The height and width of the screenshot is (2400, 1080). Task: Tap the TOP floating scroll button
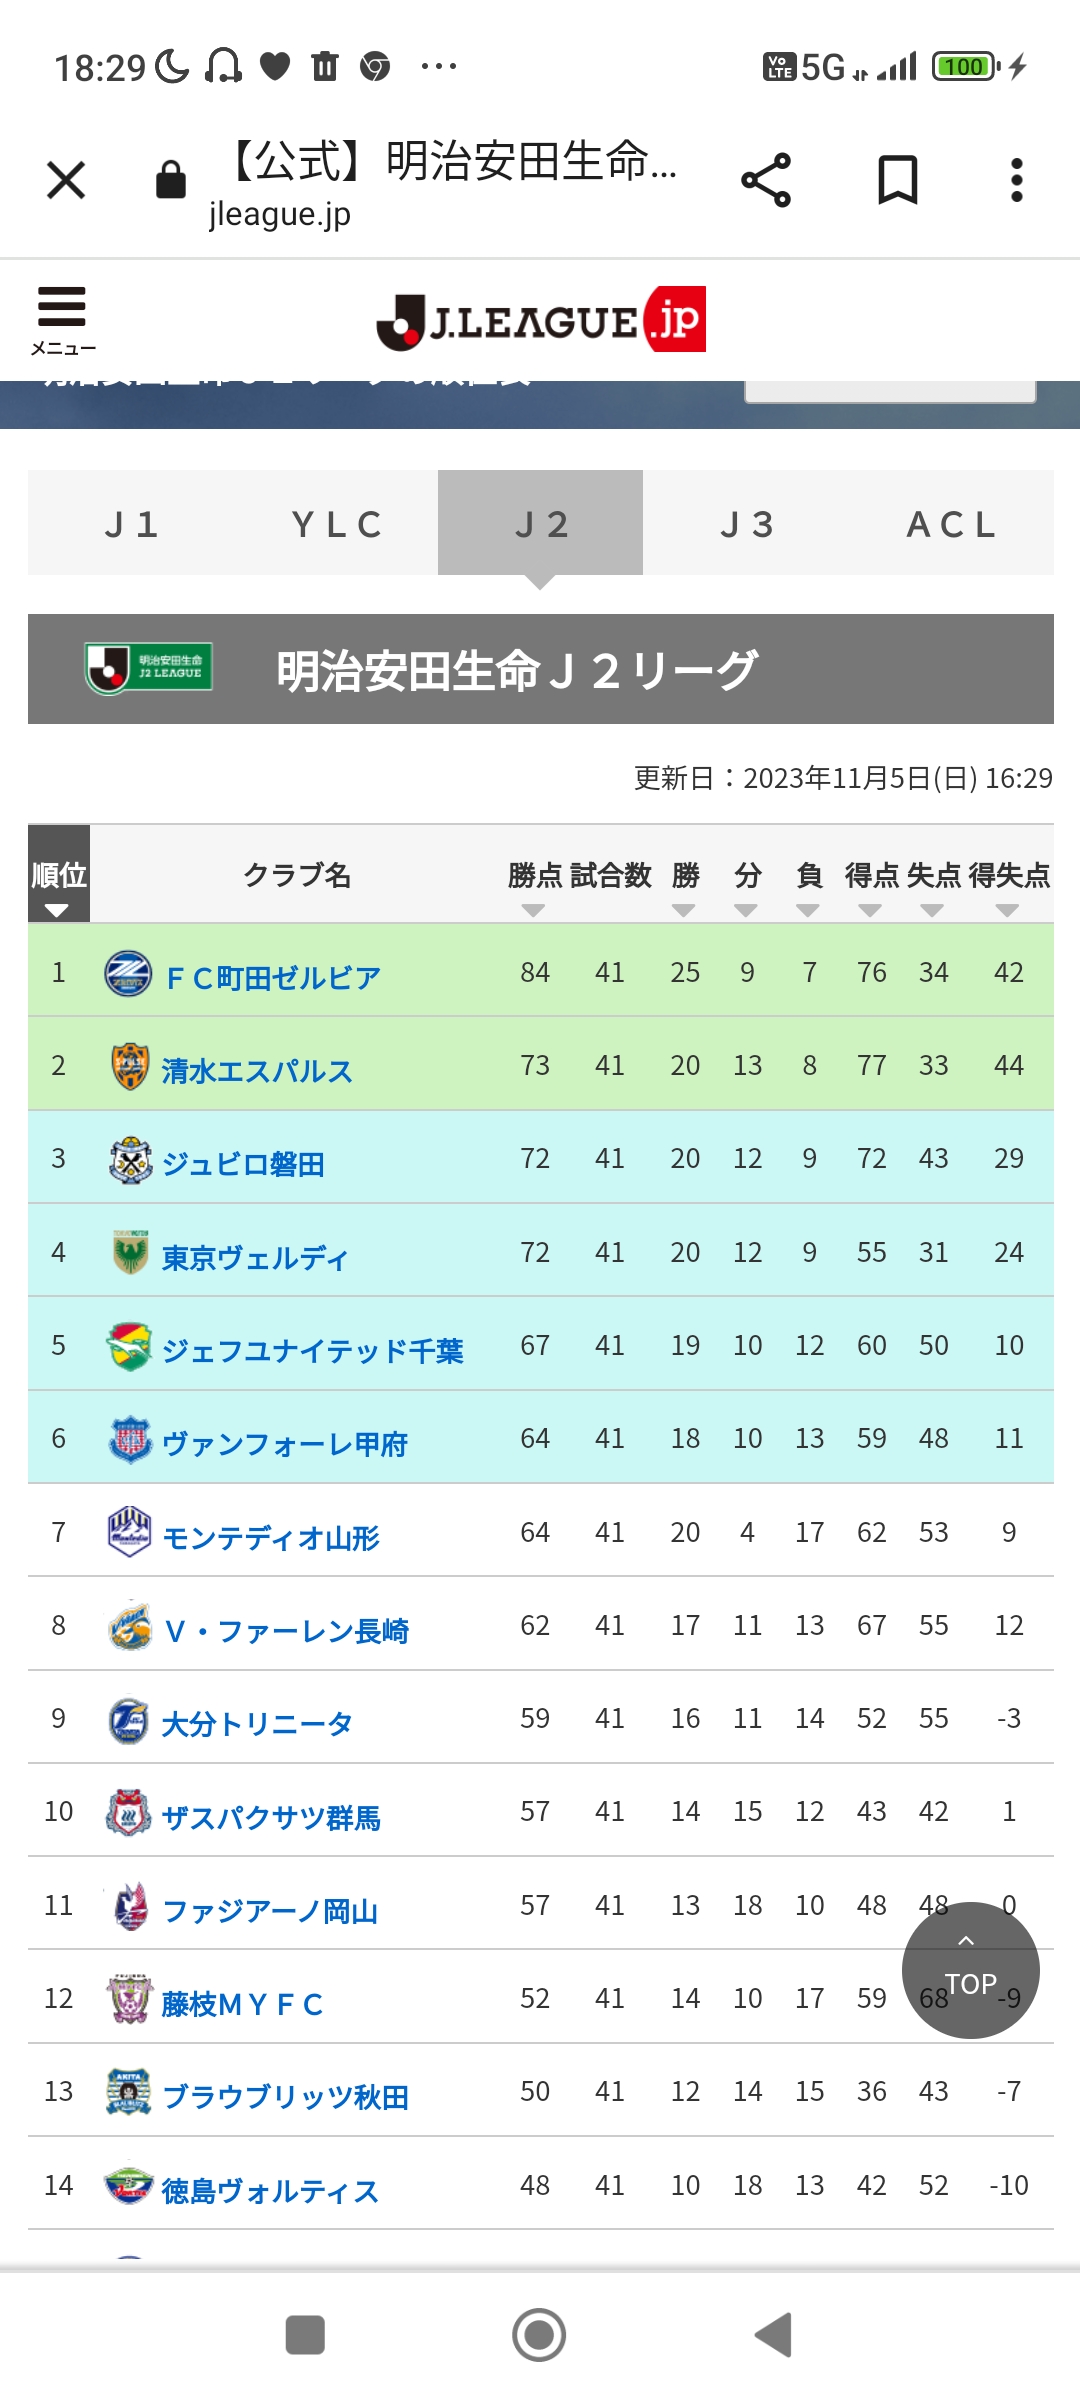point(970,1970)
